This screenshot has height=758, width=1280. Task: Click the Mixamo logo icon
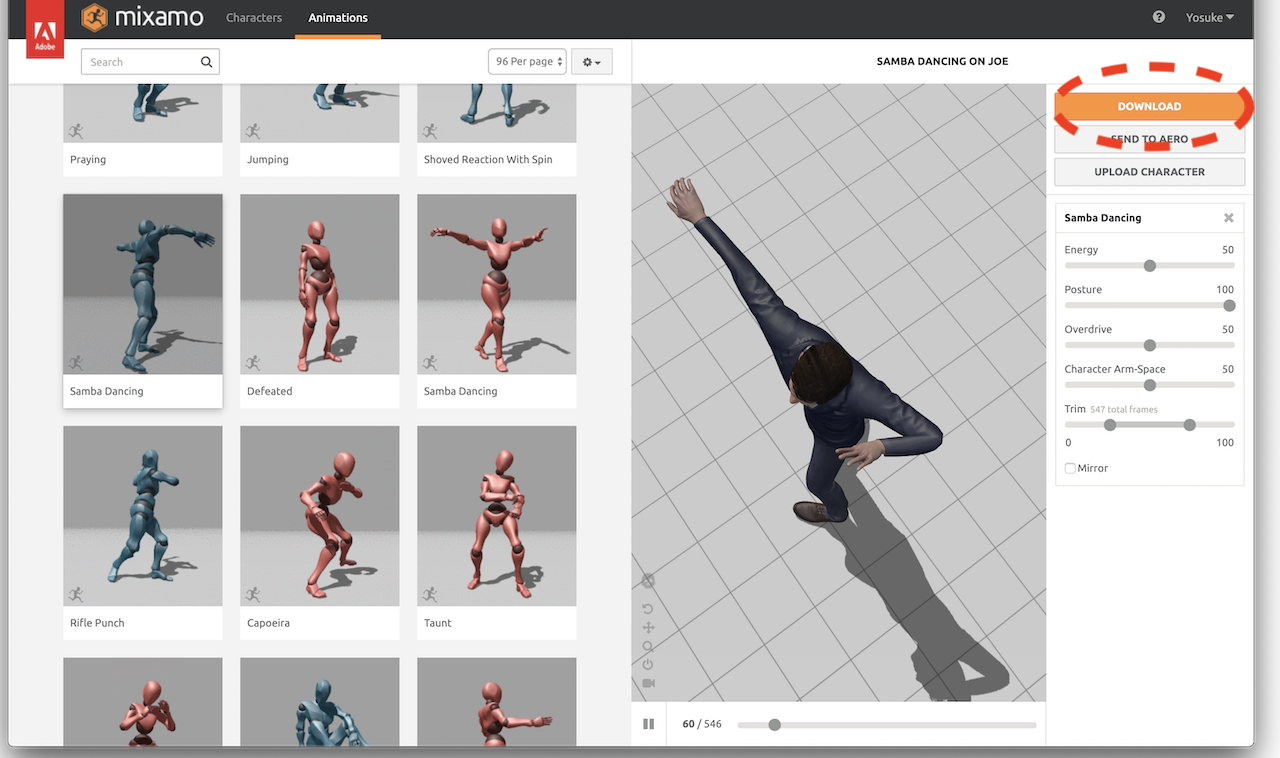94,17
